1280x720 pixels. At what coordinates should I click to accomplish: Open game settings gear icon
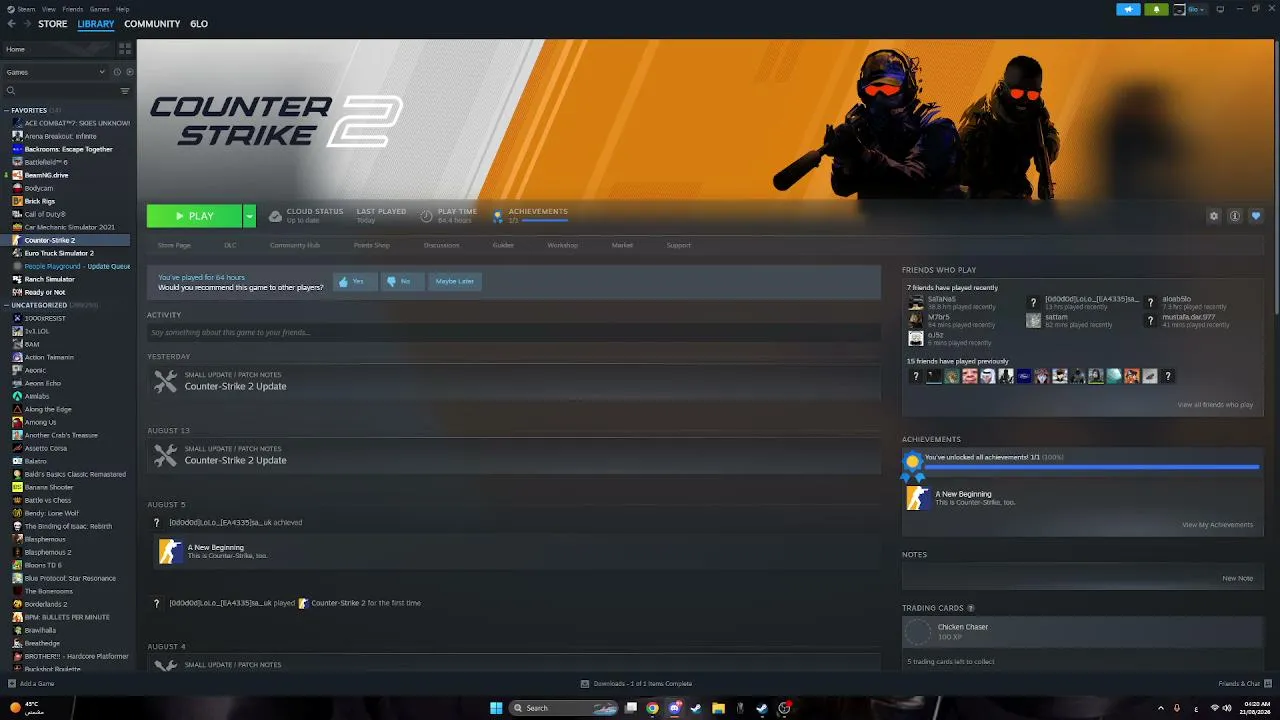1214,216
